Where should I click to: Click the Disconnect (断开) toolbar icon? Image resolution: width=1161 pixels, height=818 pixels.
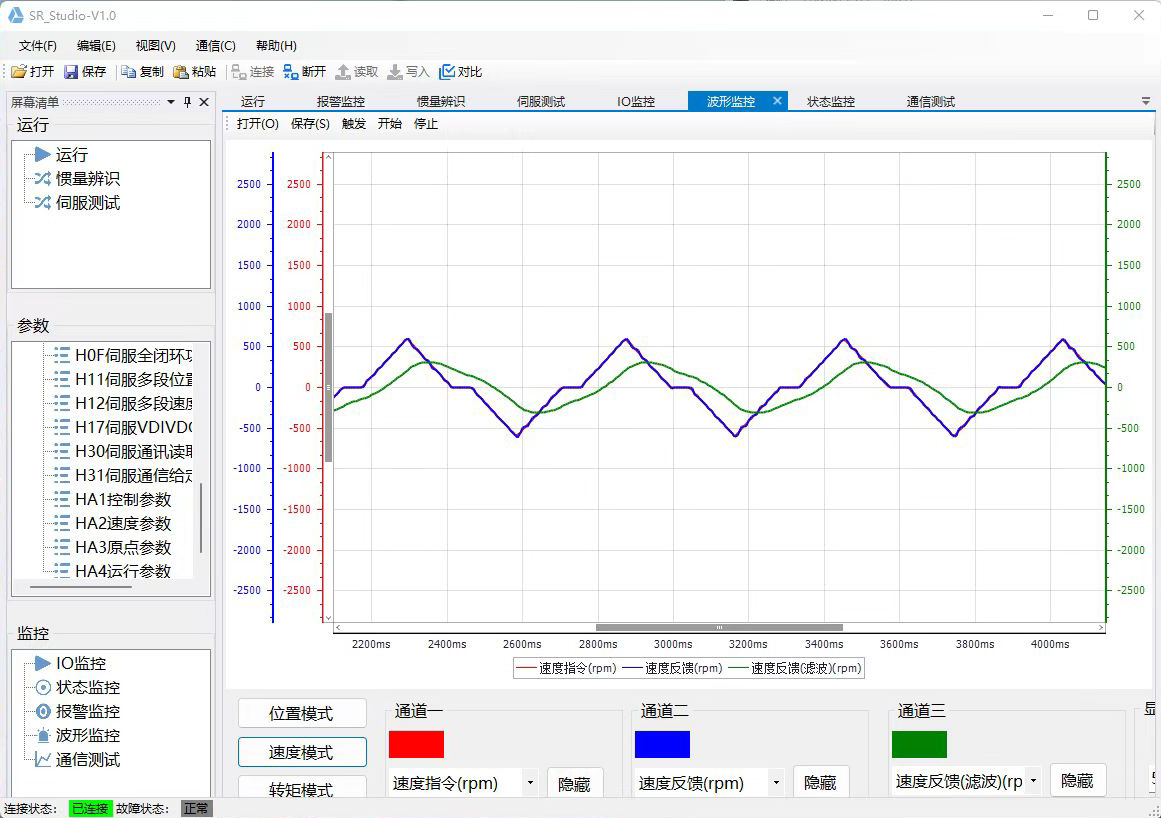pos(291,72)
